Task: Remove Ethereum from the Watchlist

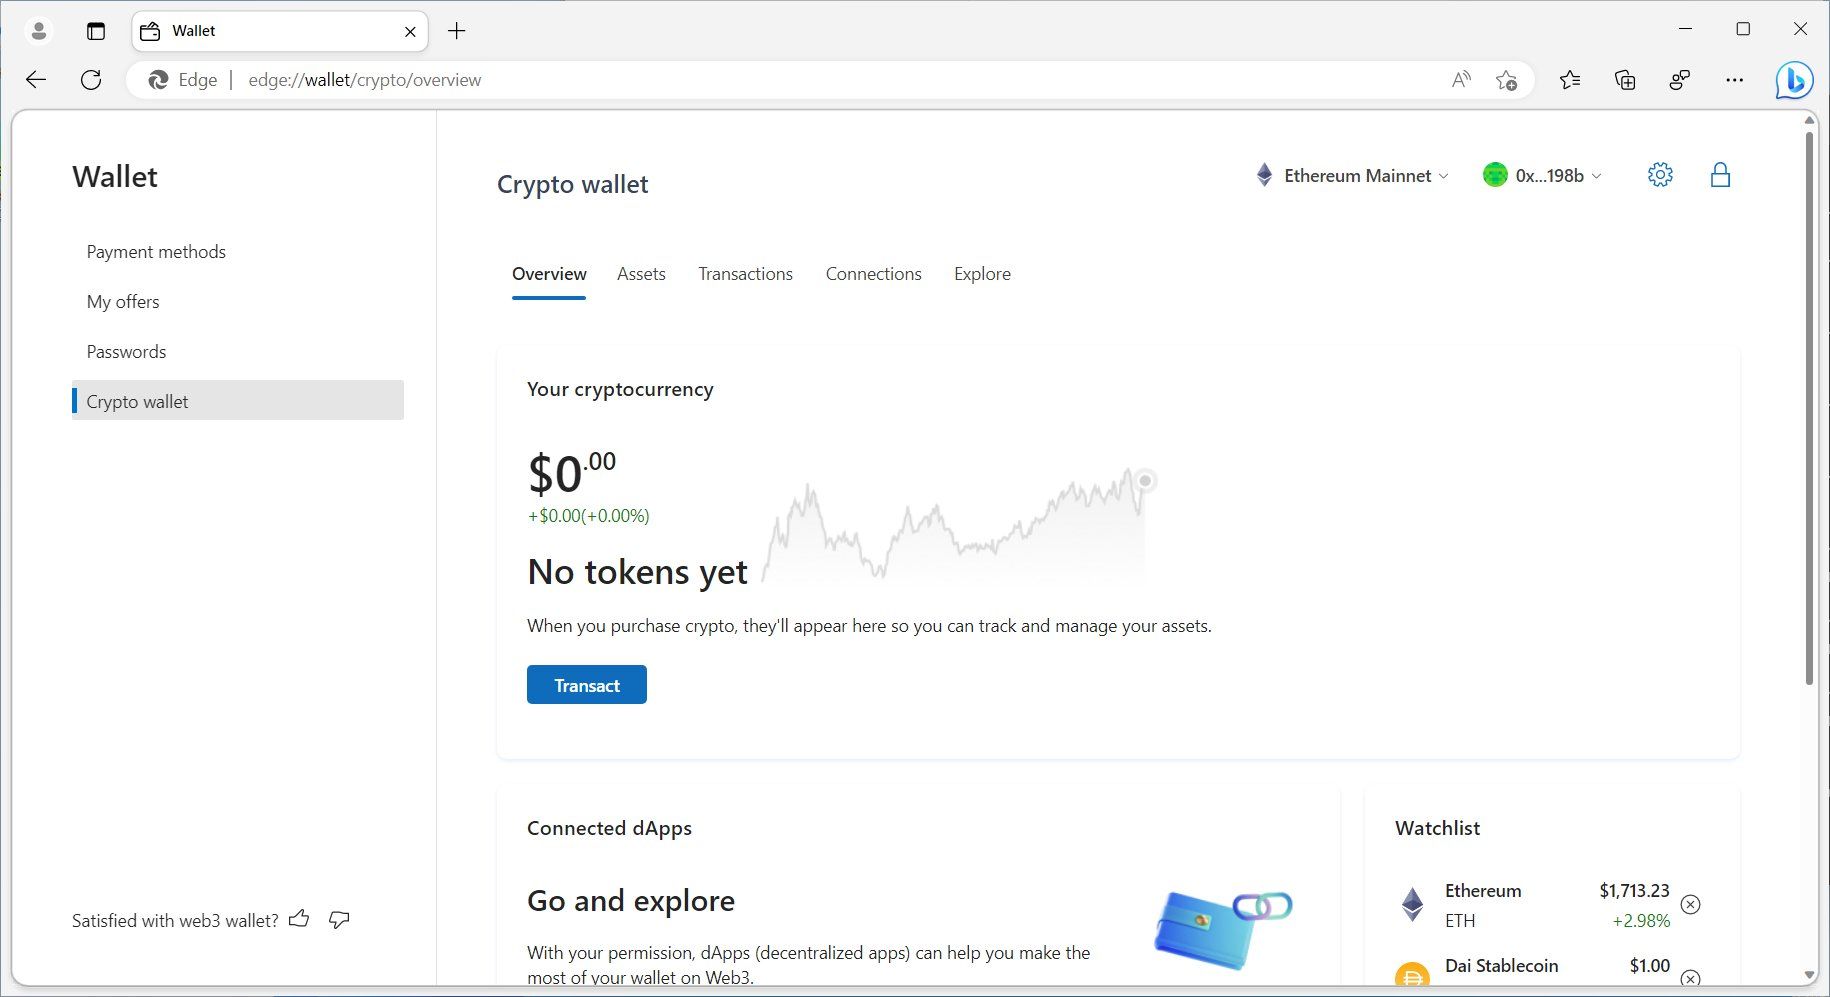Action: click(1691, 904)
